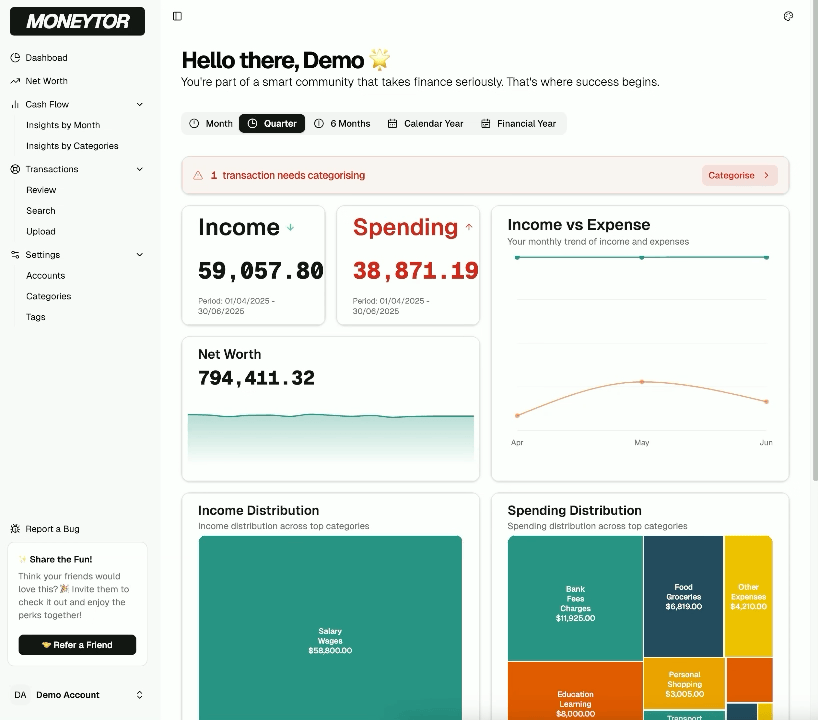
Task: Click the Refer a Friend button
Action: pyautogui.click(x=77, y=645)
